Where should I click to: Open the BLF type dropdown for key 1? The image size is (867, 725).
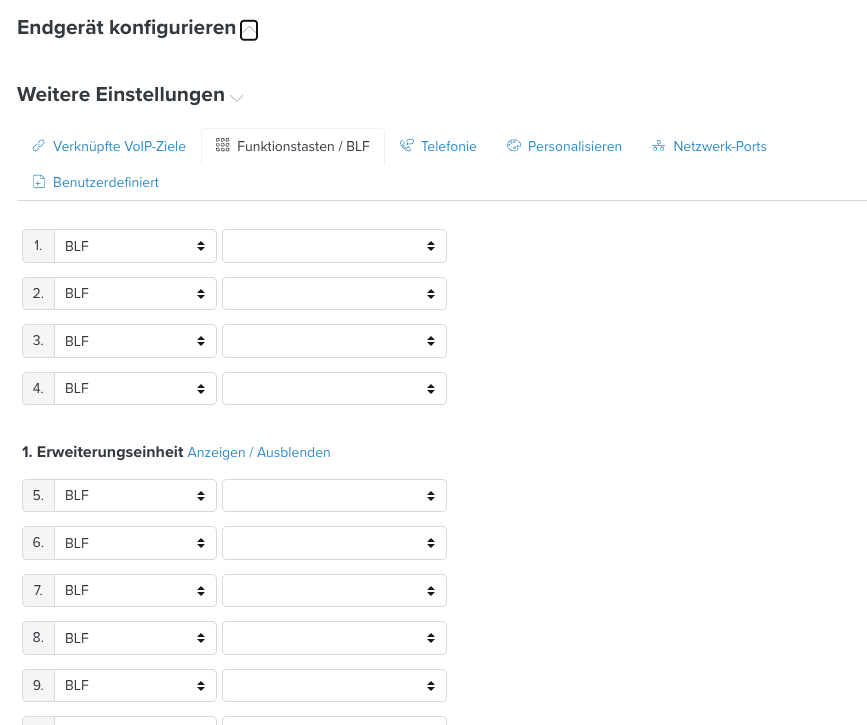(135, 246)
